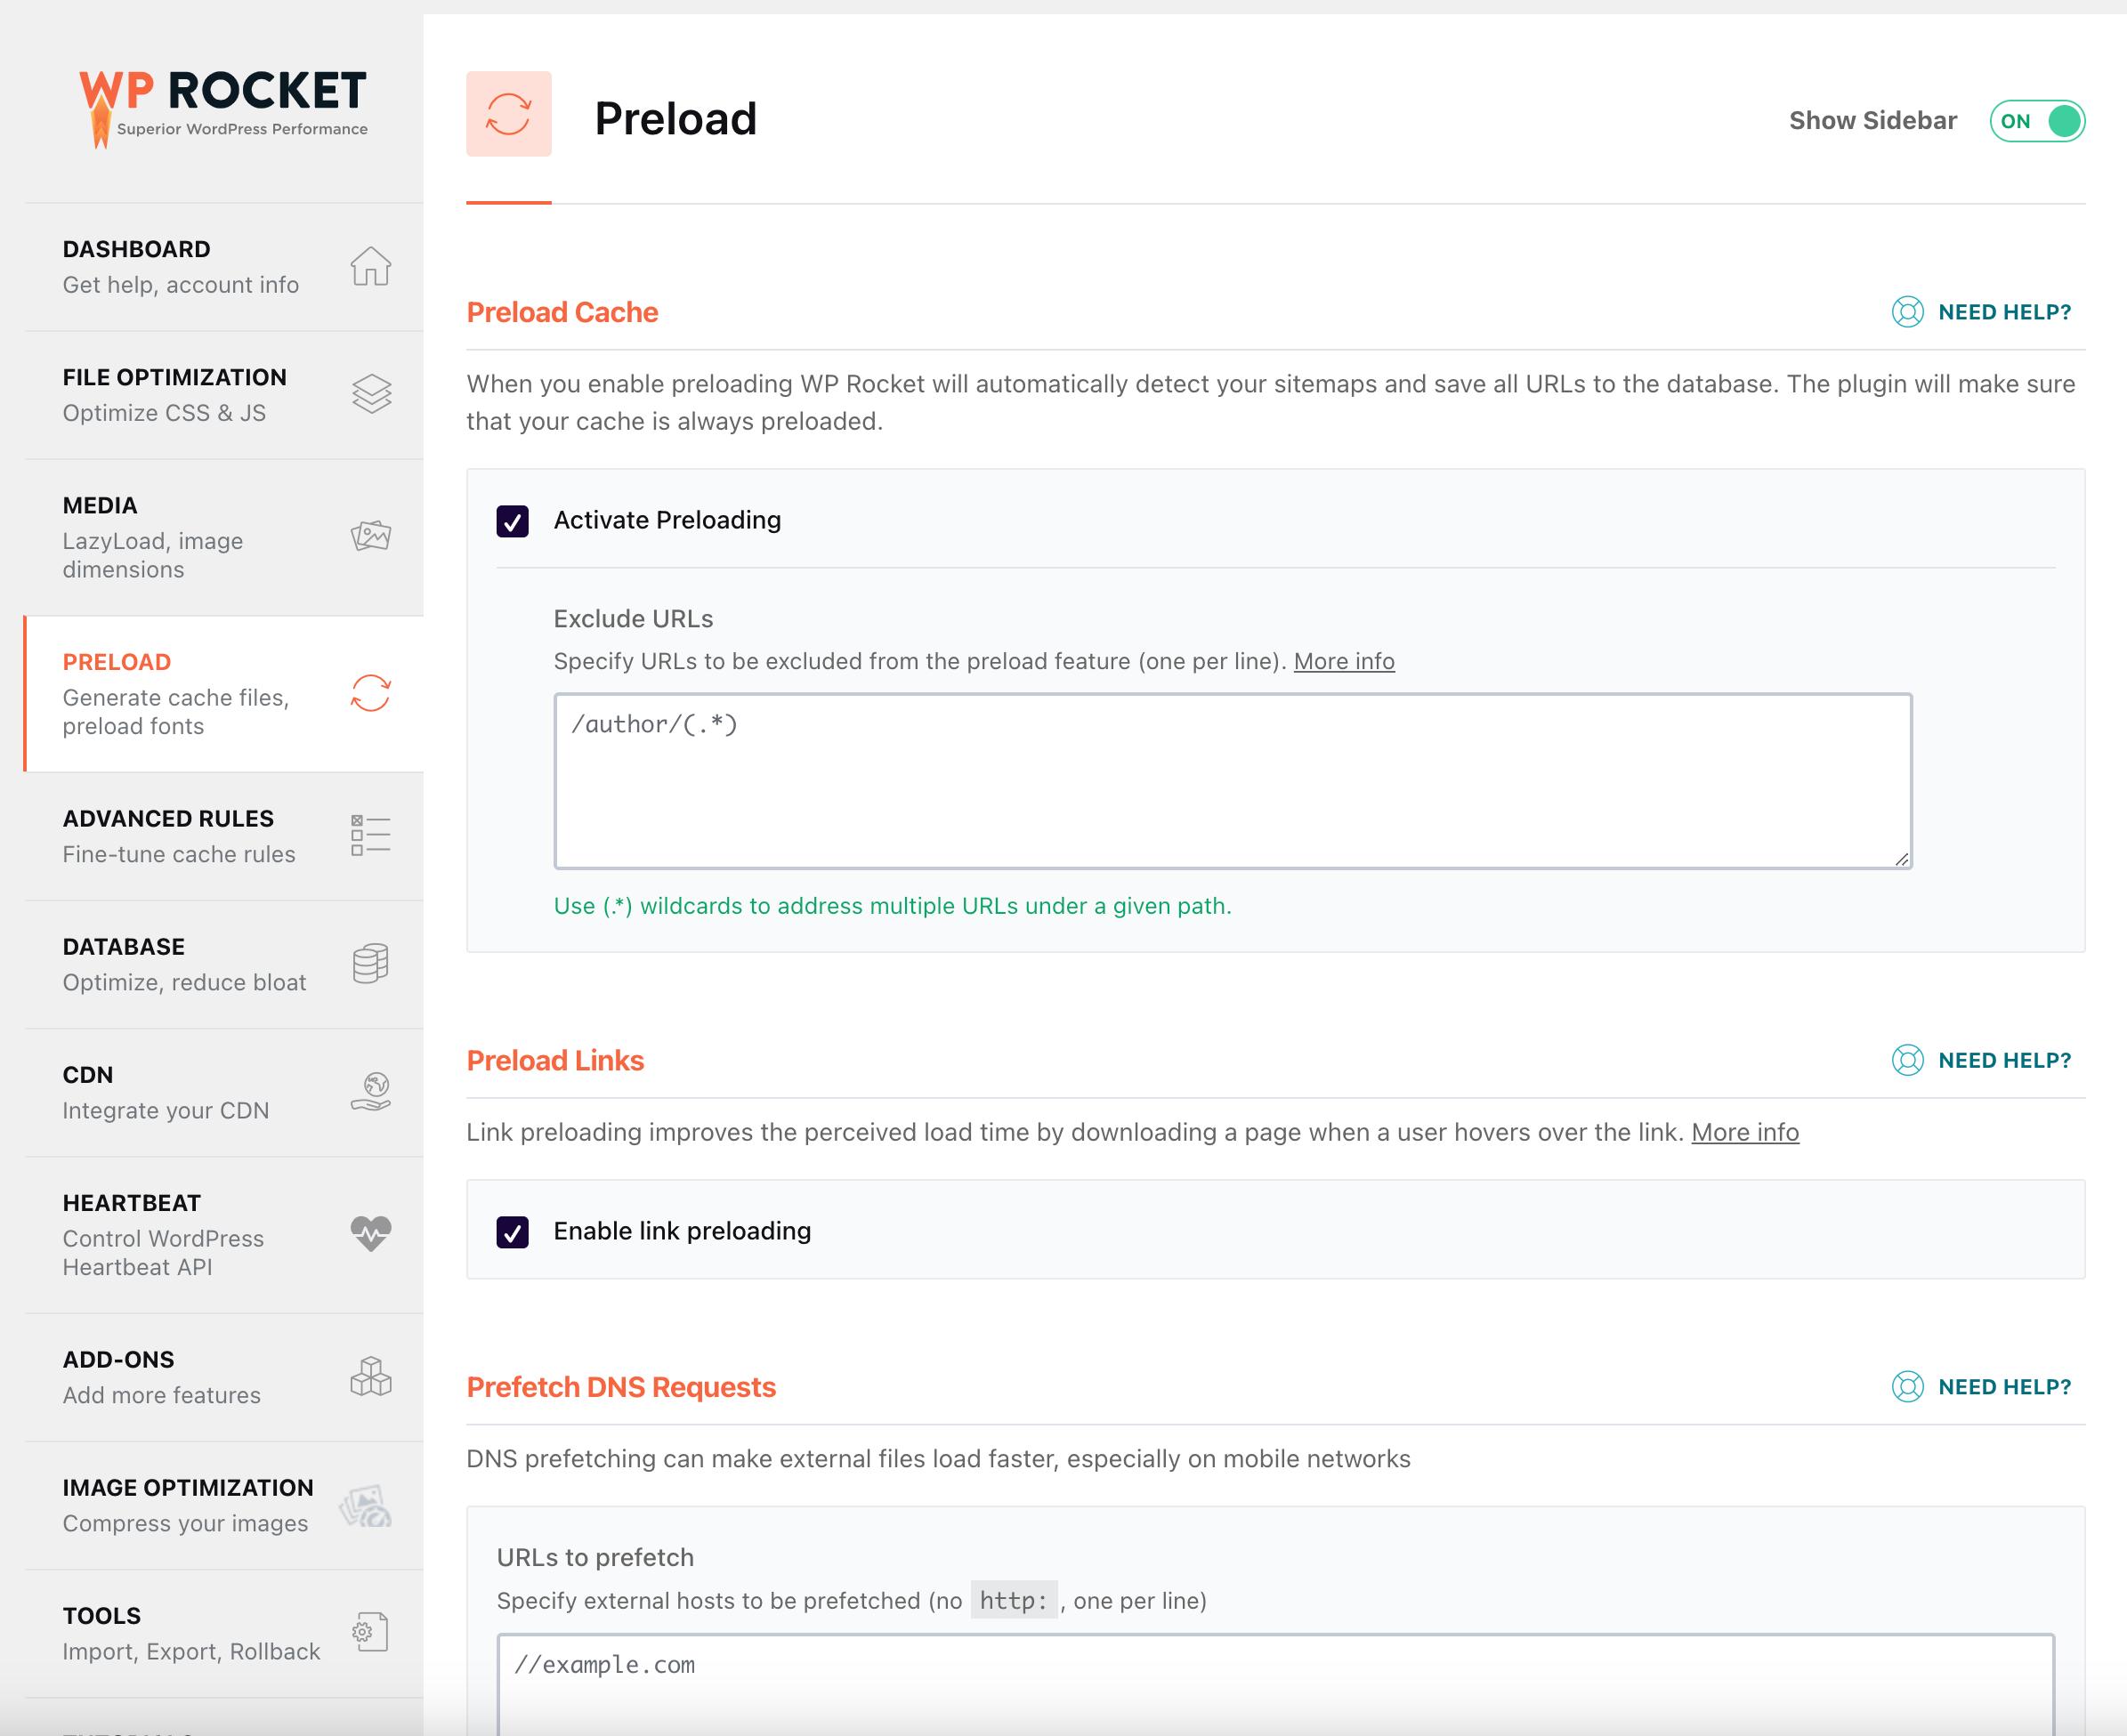Image resolution: width=2127 pixels, height=1736 pixels.
Task: Click the Preload Cache section heading
Action: tap(562, 312)
